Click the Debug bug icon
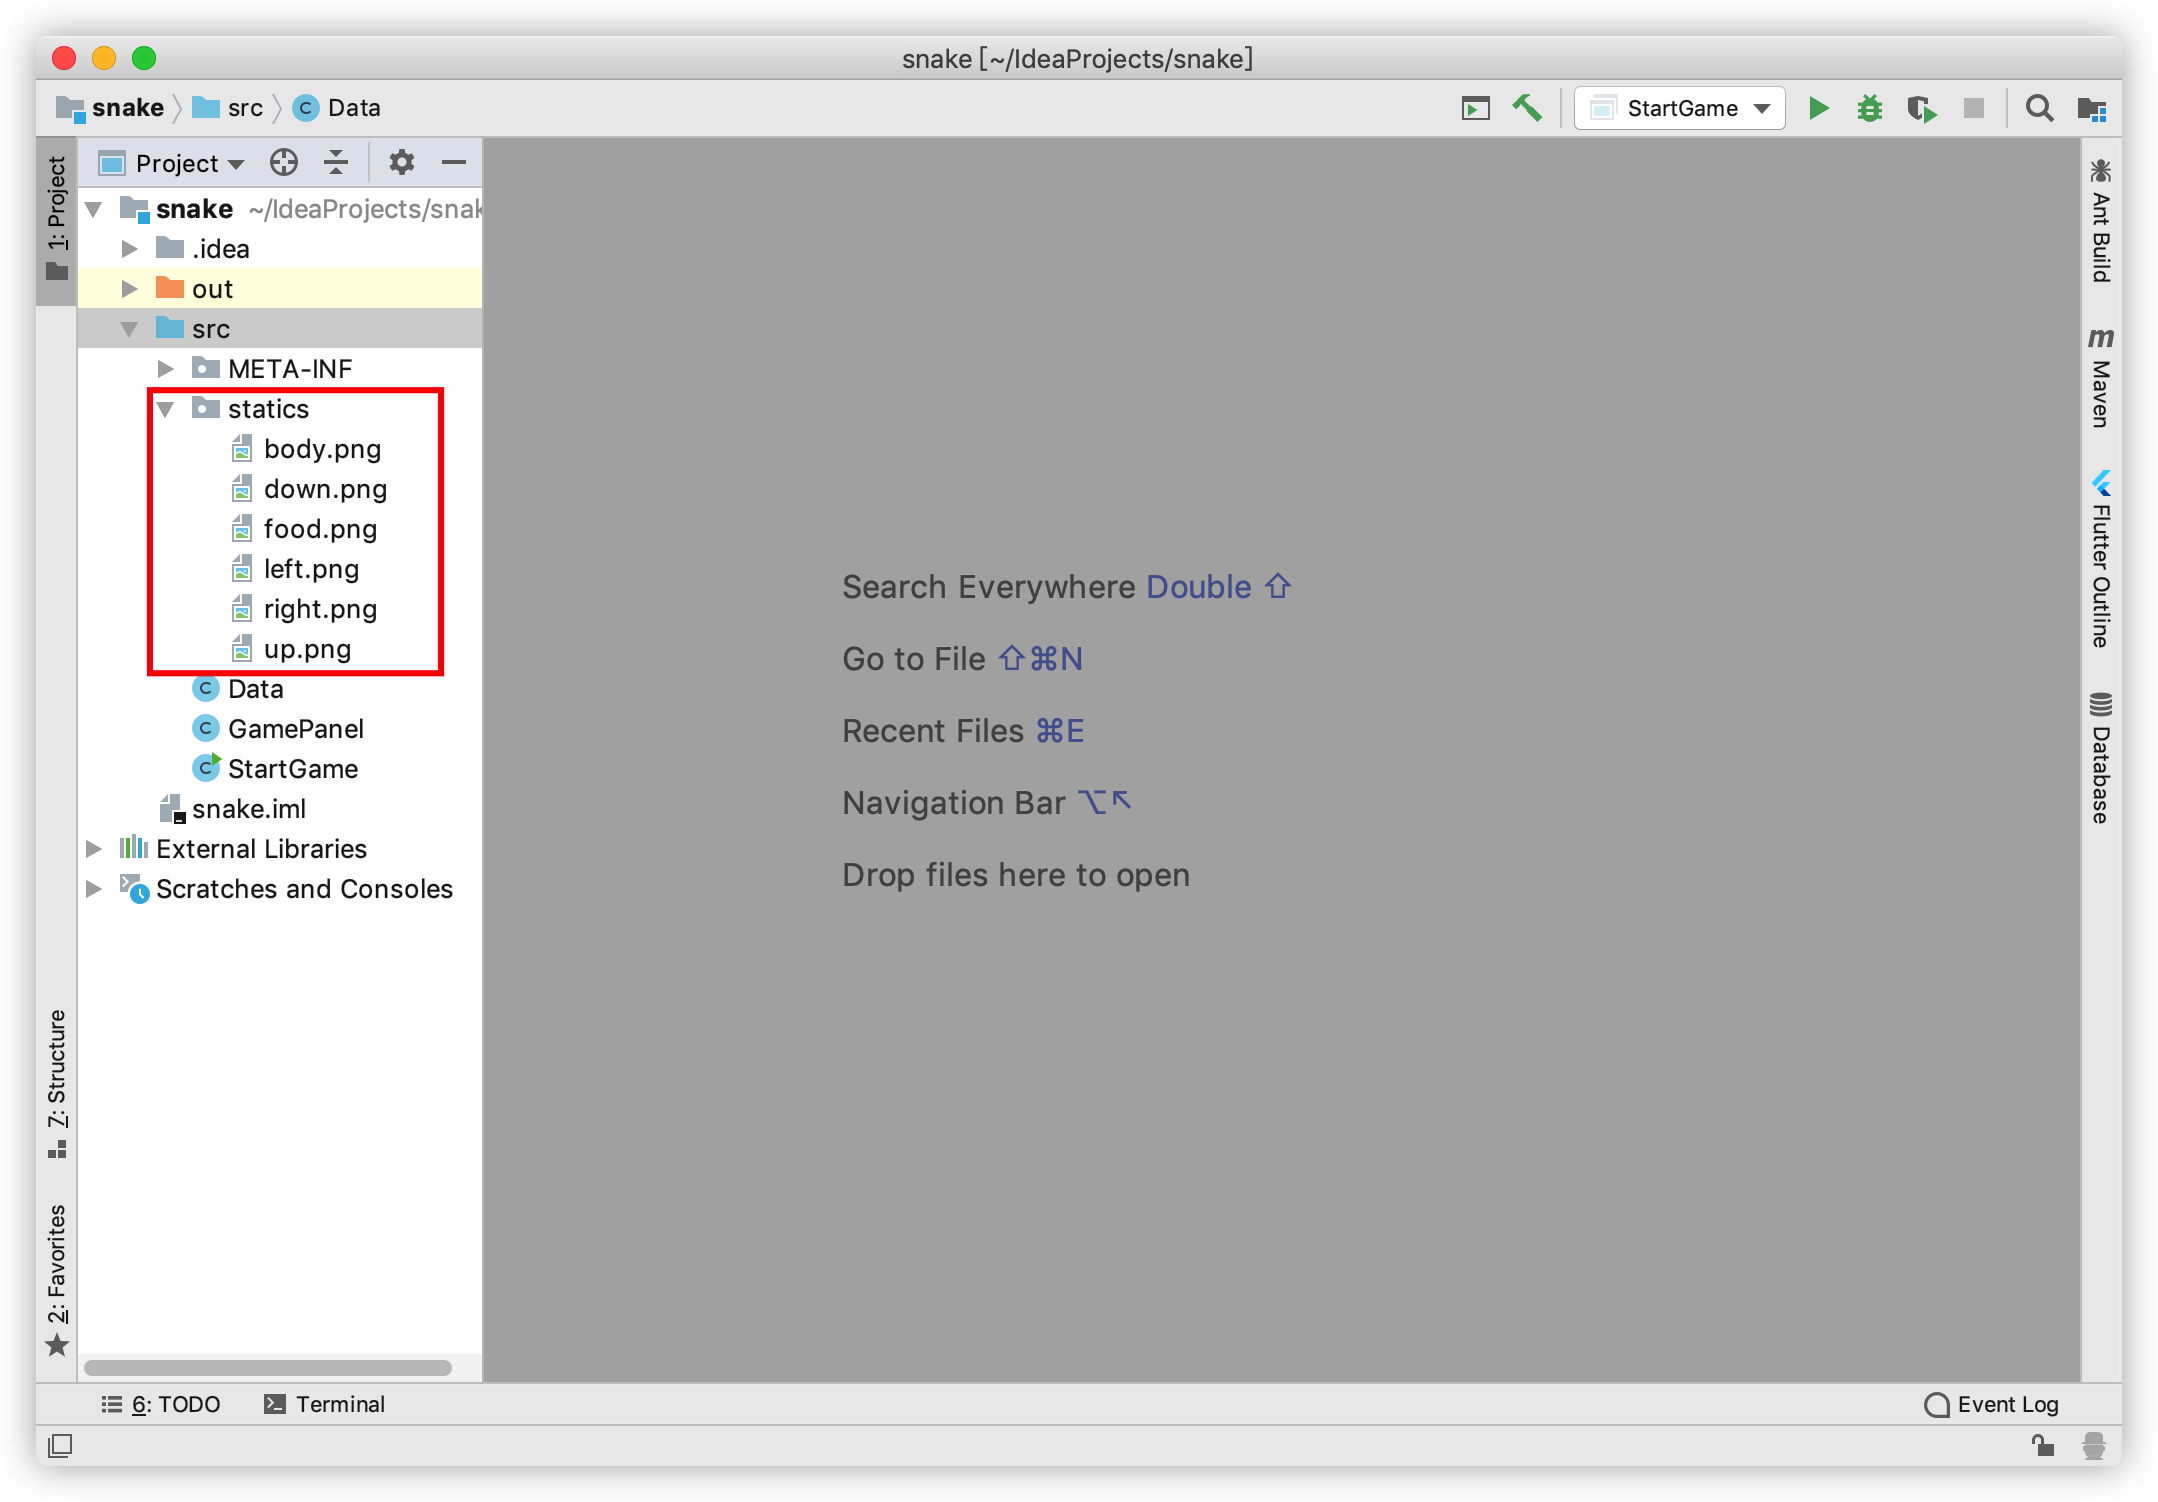The height and width of the screenshot is (1502, 2158). pyautogui.click(x=1869, y=108)
